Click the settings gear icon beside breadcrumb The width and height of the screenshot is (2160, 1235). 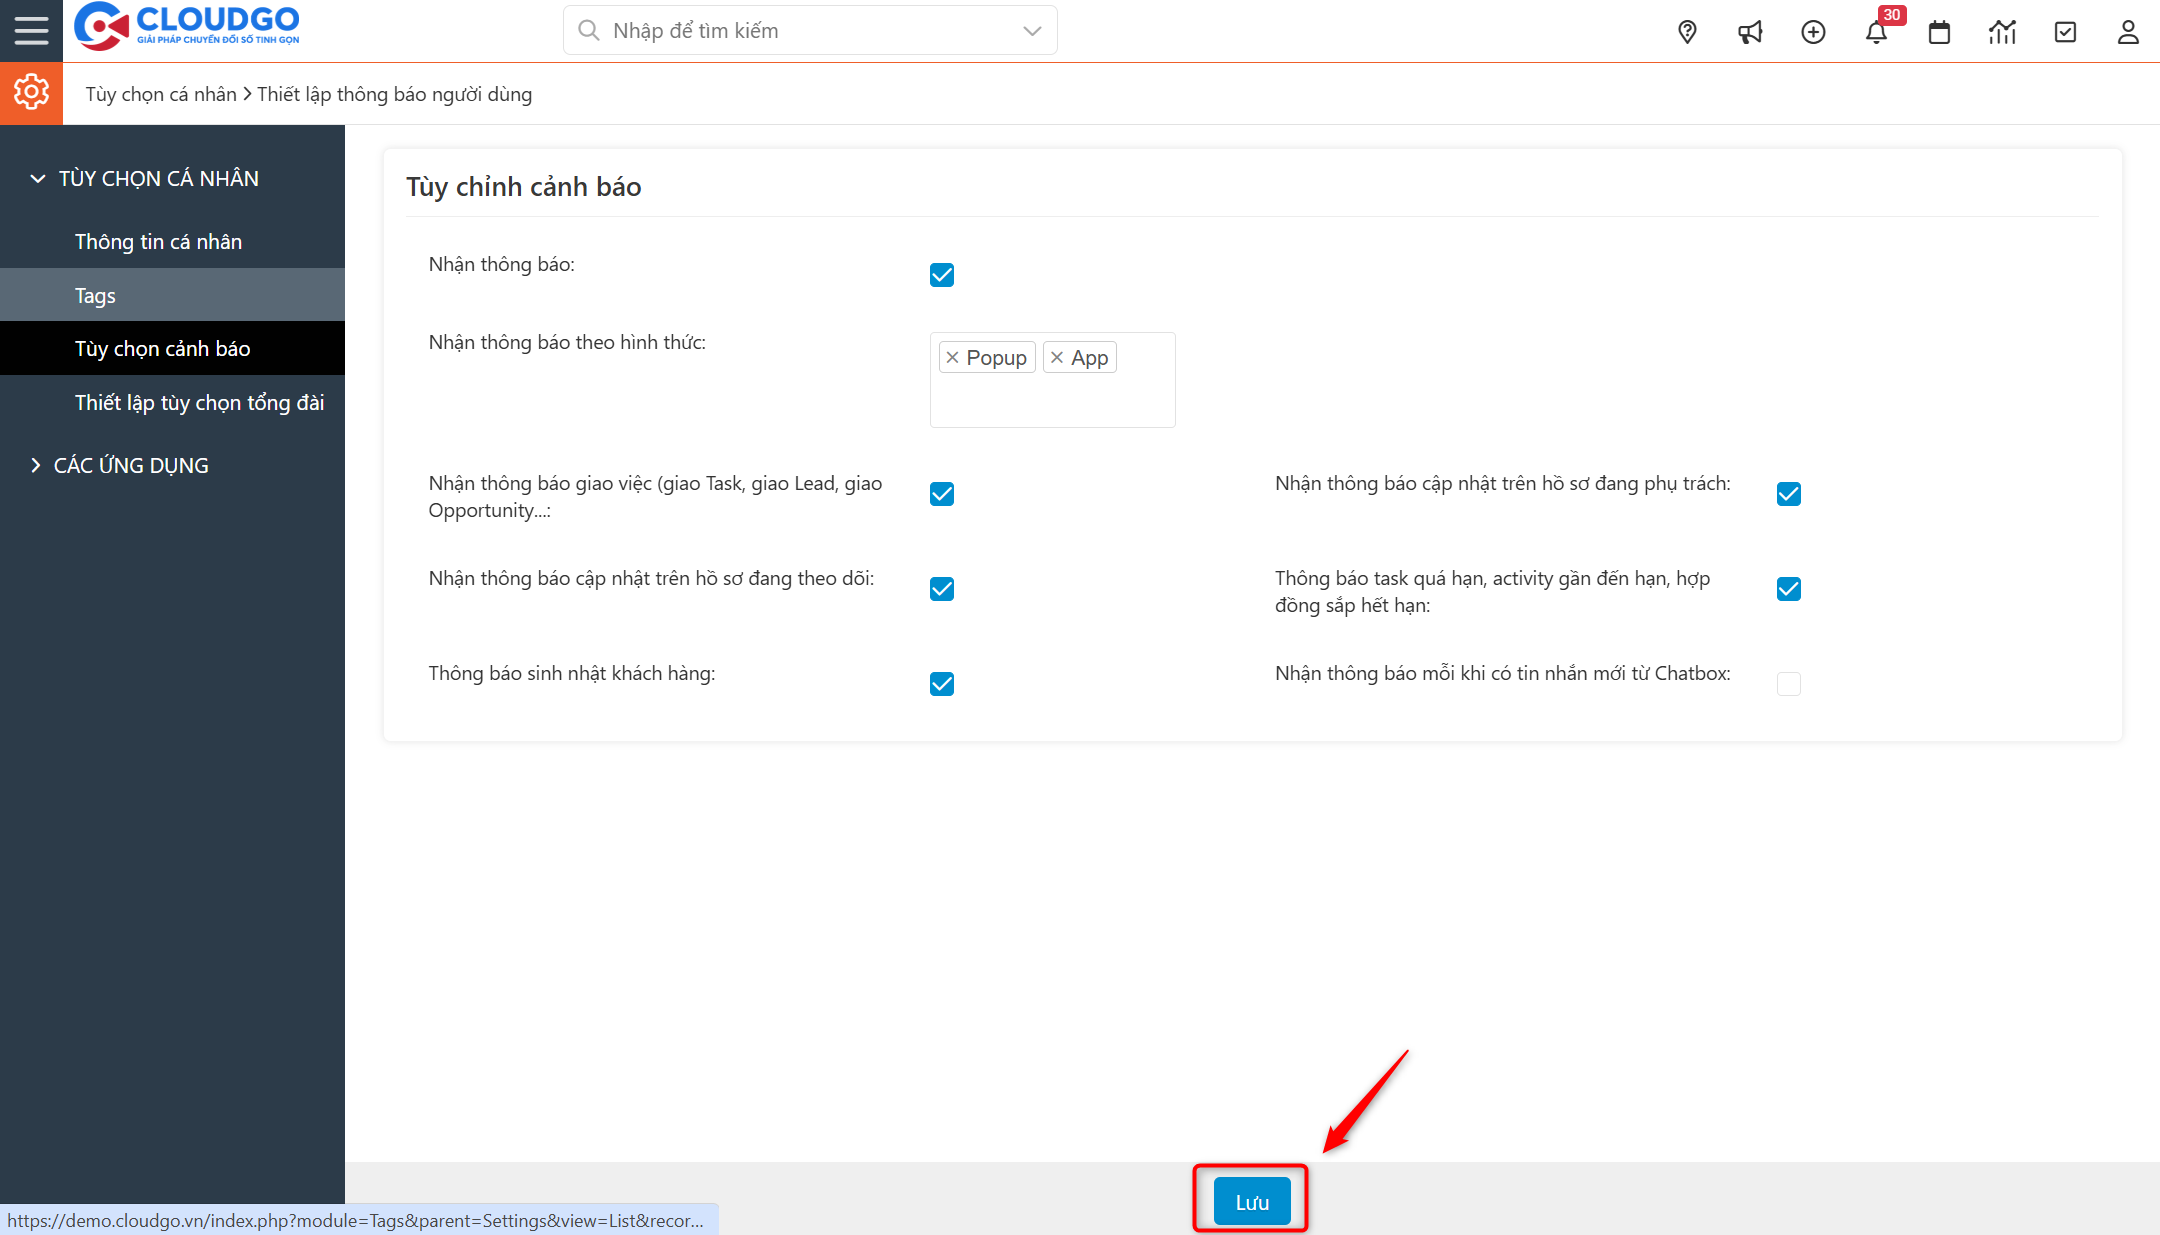tap(31, 92)
